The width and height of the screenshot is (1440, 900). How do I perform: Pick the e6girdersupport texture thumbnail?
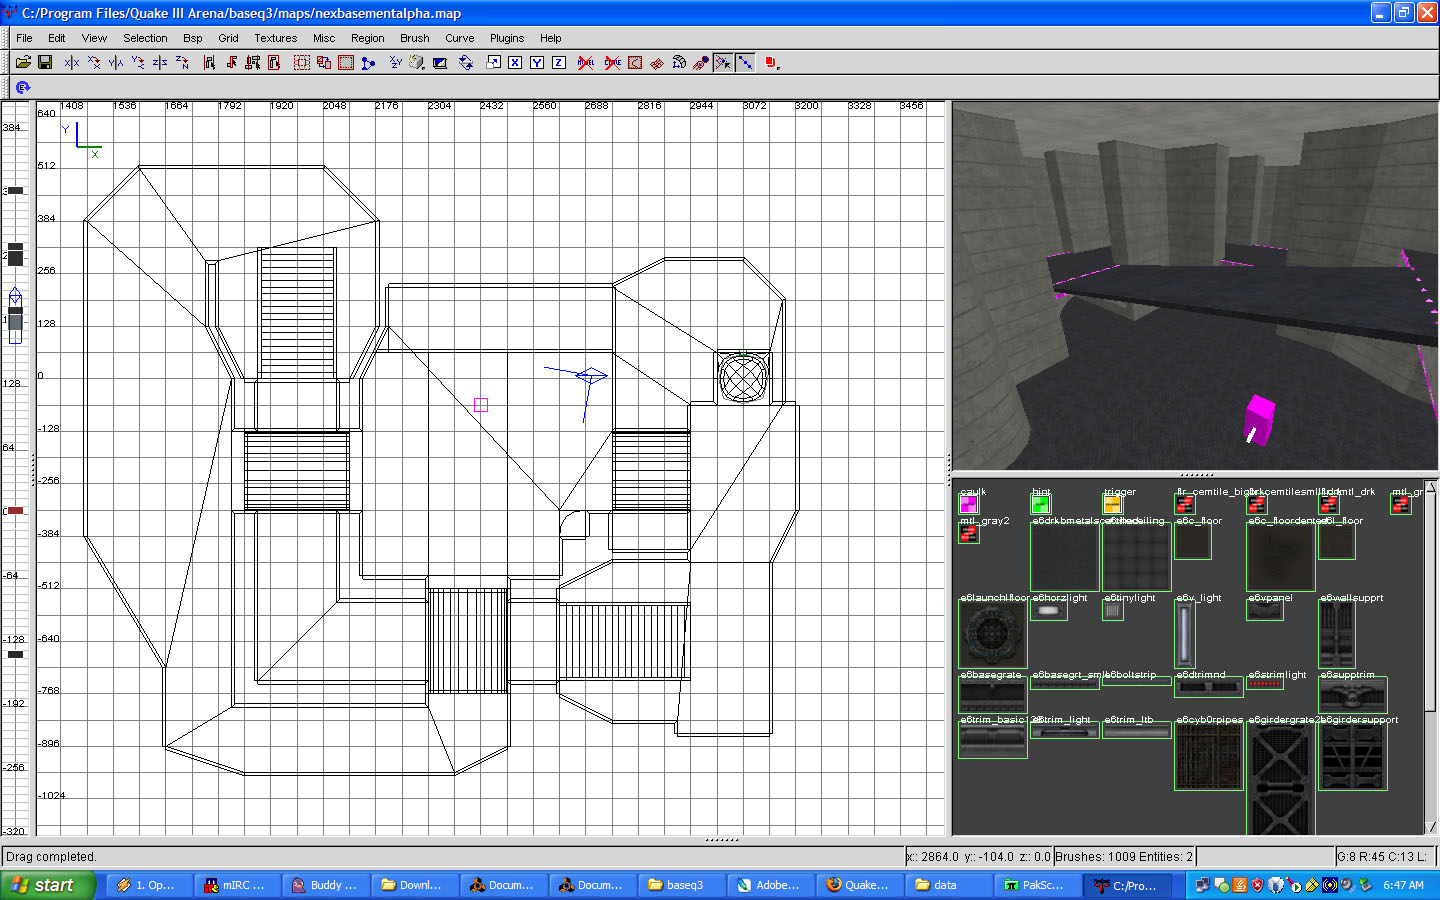coord(1353,757)
